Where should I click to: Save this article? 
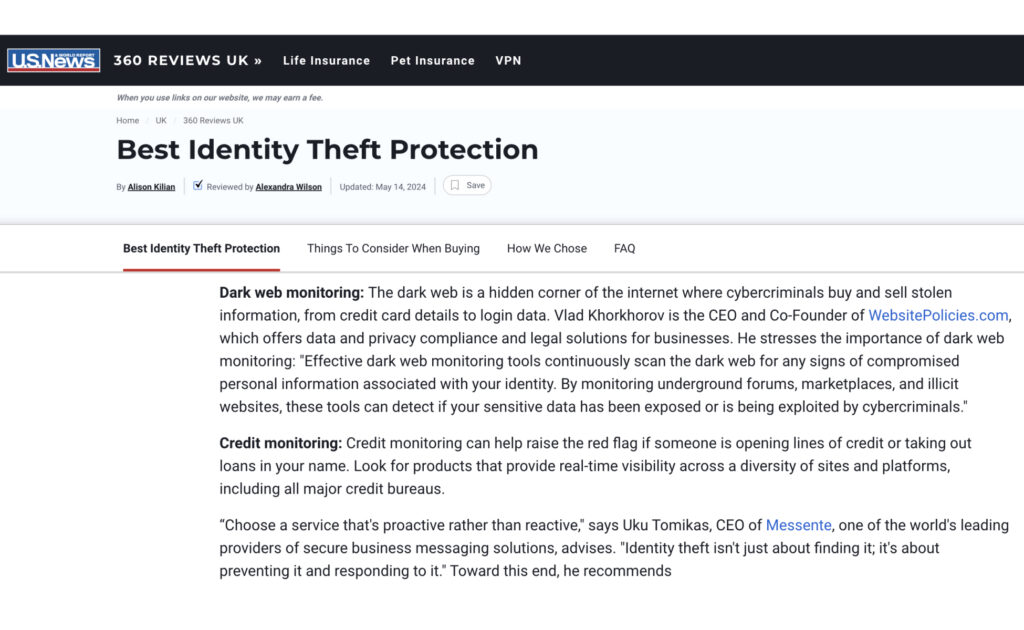(467, 185)
